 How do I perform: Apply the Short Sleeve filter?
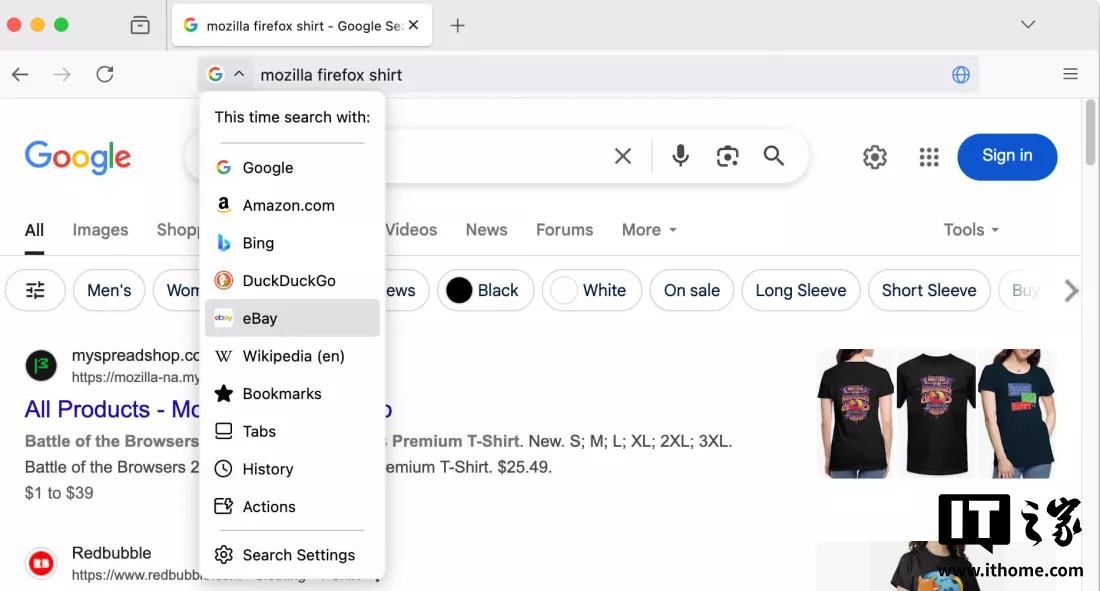click(929, 290)
